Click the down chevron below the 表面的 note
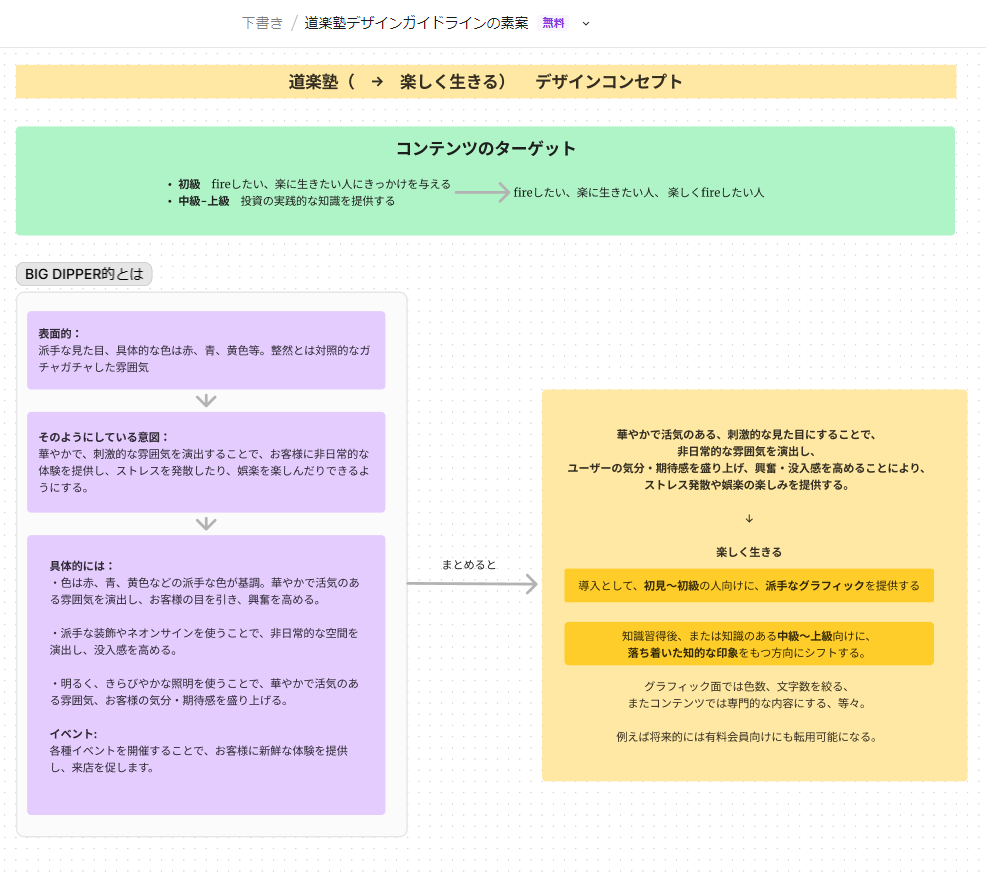This screenshot has width=986, height=872. [x=206, y=400]
